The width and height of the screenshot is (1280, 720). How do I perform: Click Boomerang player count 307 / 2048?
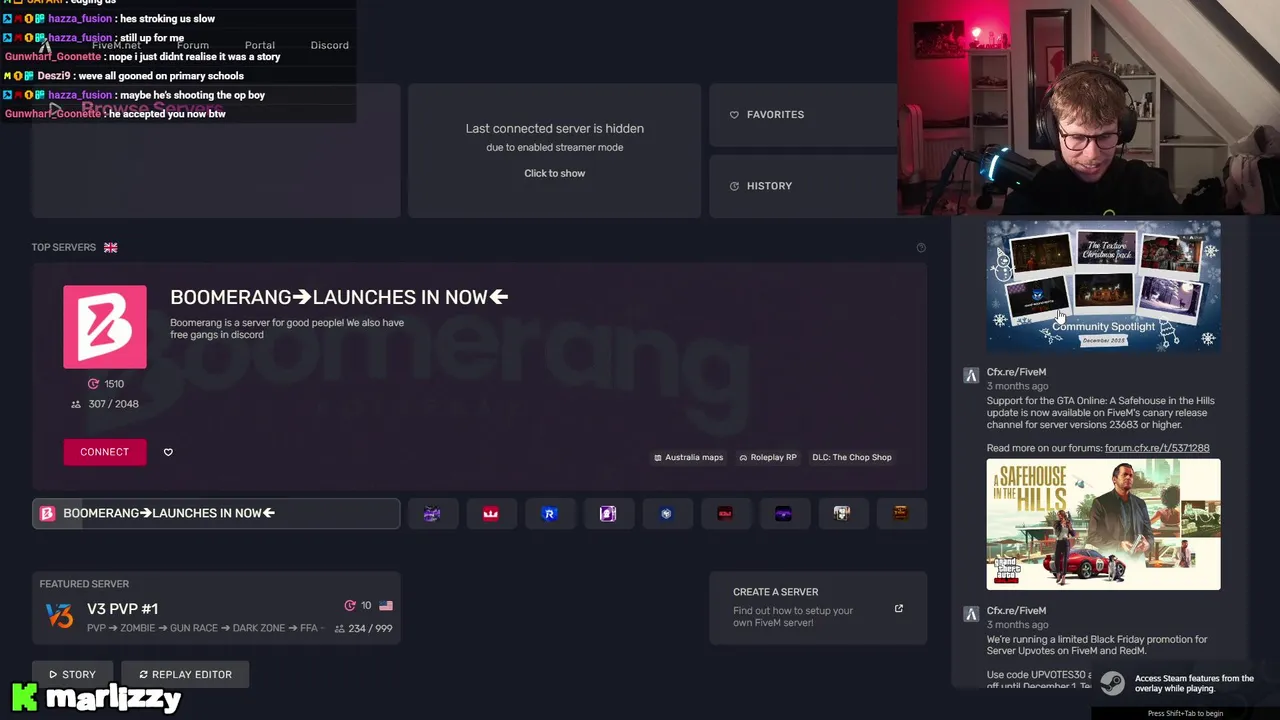tap(105, 404)
